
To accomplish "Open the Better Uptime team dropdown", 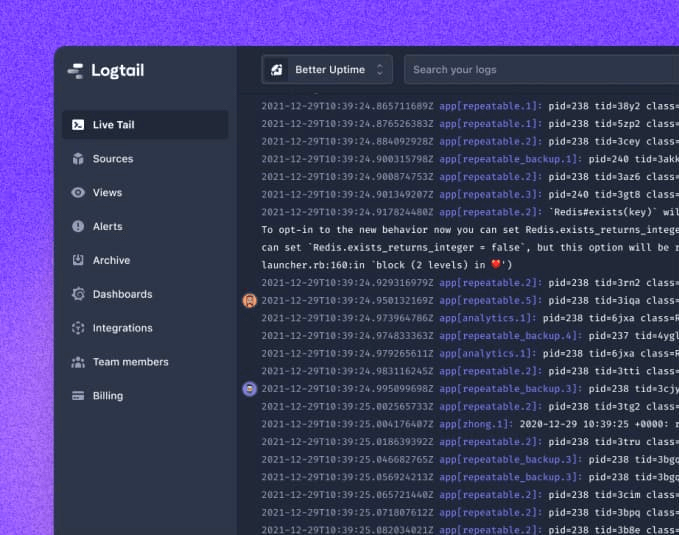I will coord(328,70).
